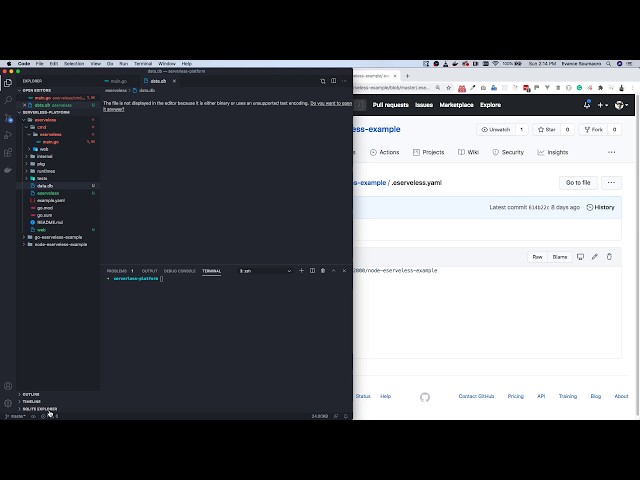Screen dimensions: 640x480
Task: Open the Explorer view in VS Code activity bar
Action: coord(8,82)
